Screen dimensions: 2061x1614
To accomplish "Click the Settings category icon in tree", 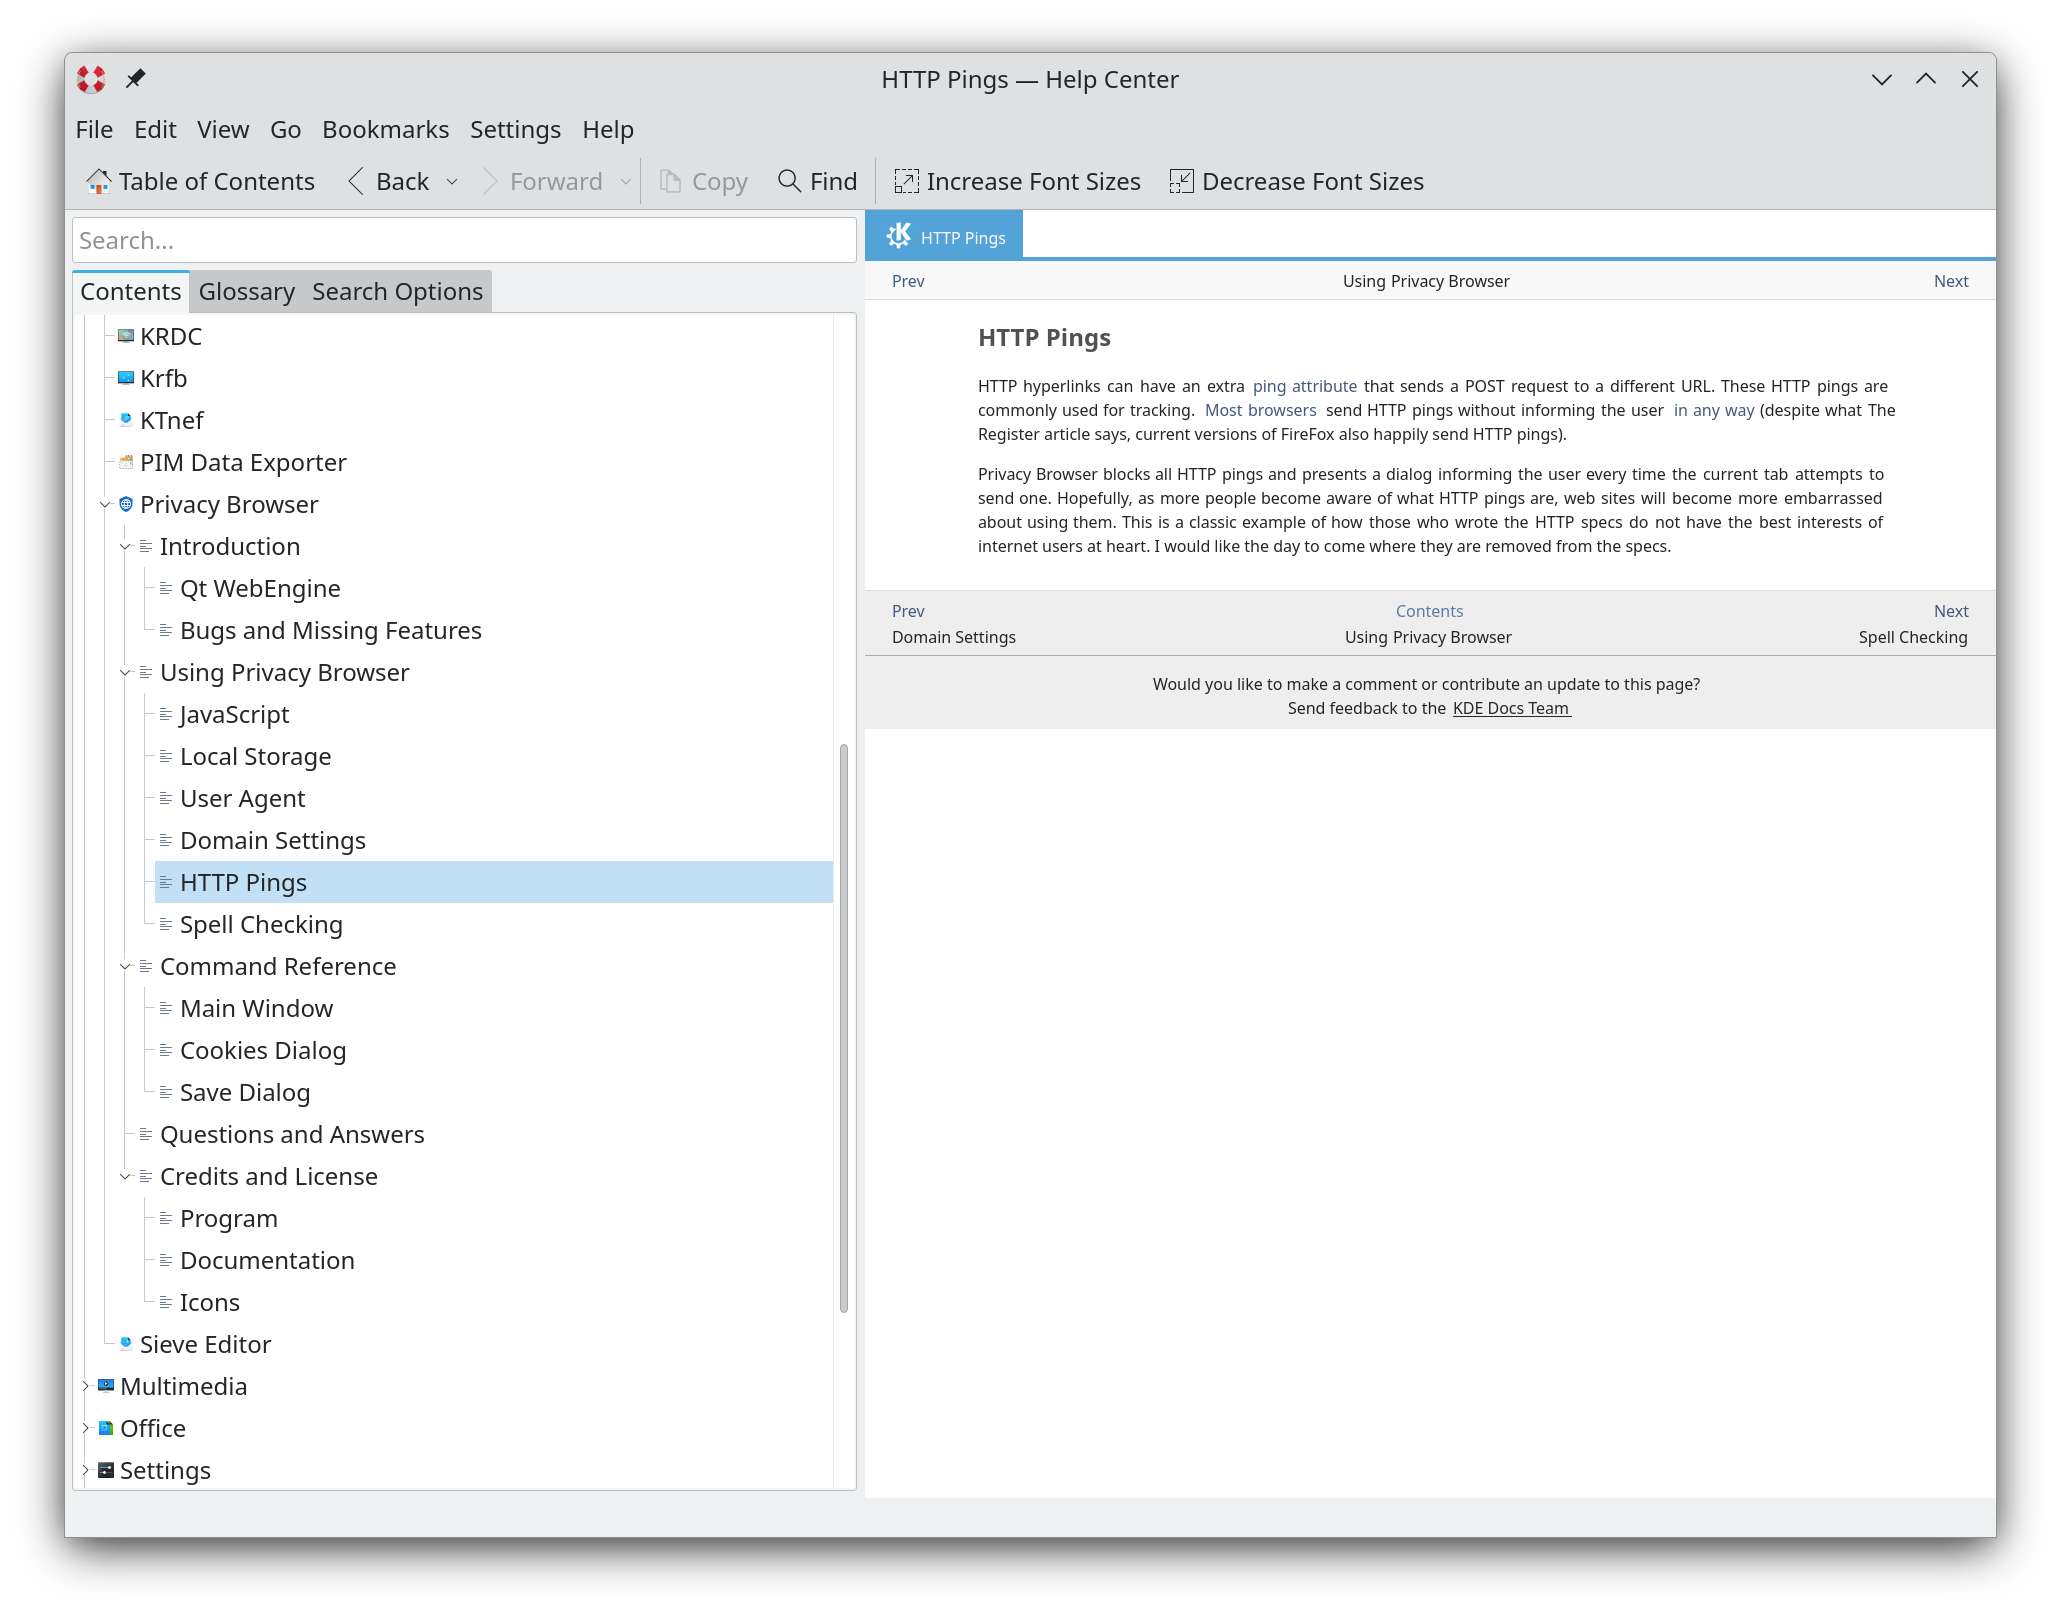I will [106, 1470].
